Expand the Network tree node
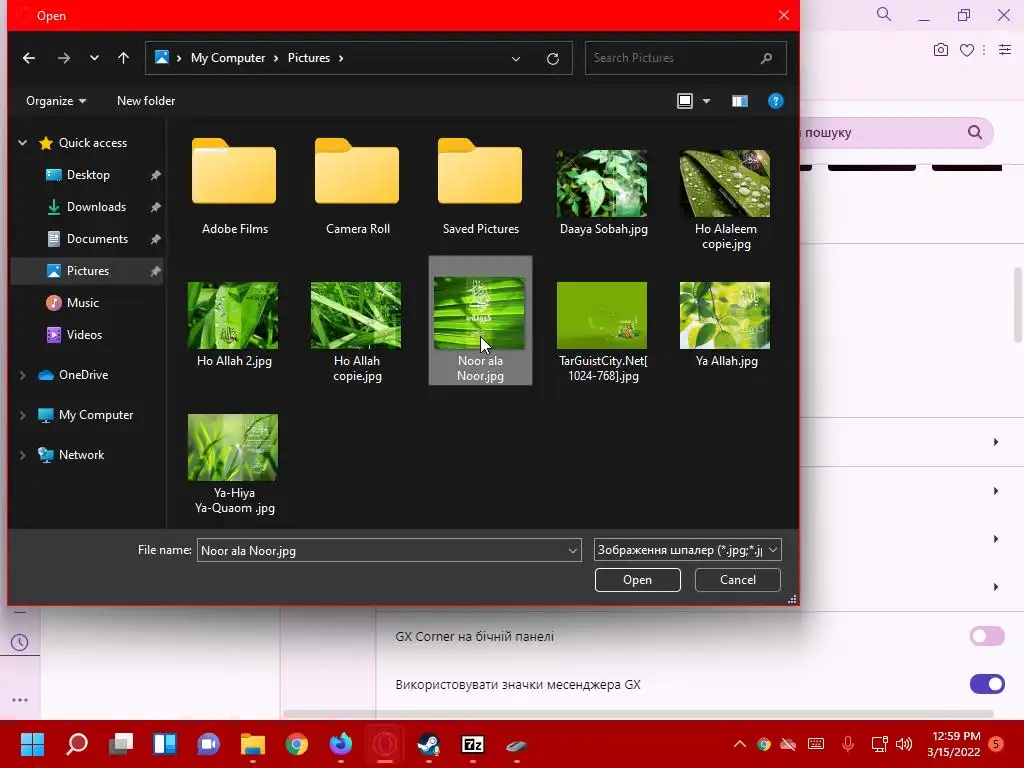Viewport: 1024px width, 768px height. [x=23, y=455]
